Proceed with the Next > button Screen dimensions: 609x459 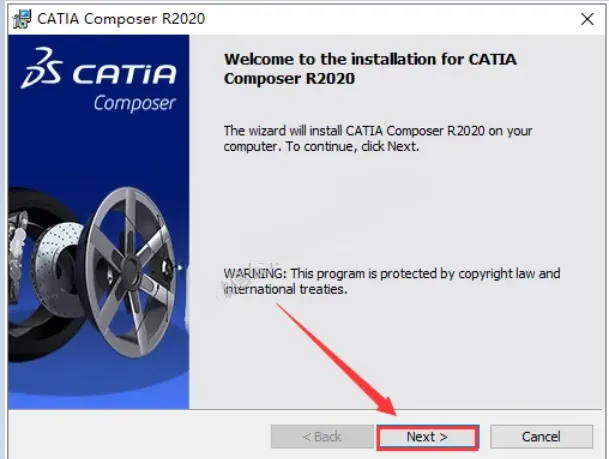tap(427, 437)
